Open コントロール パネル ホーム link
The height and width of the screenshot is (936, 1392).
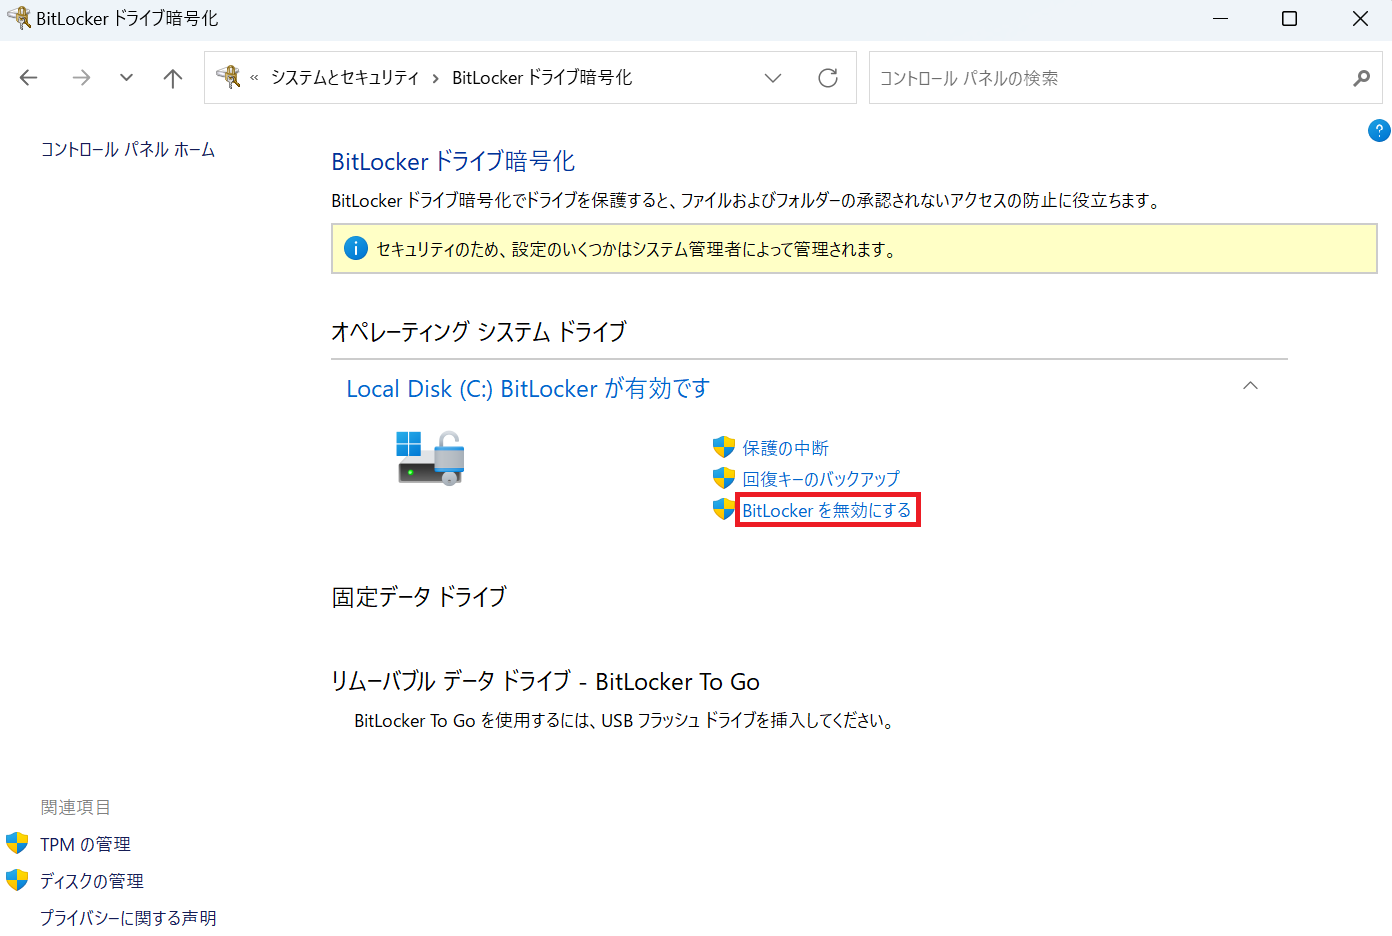point(128,150)
